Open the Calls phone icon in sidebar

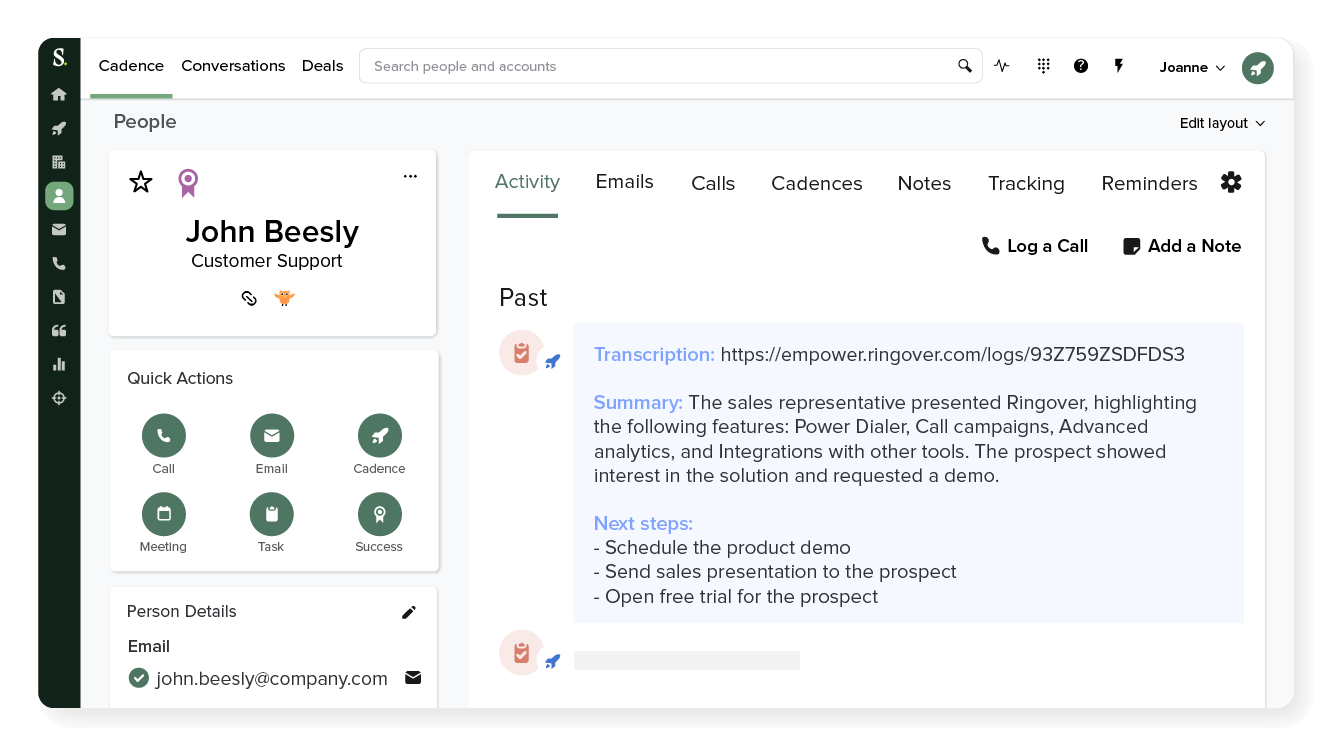pos(59,263)
